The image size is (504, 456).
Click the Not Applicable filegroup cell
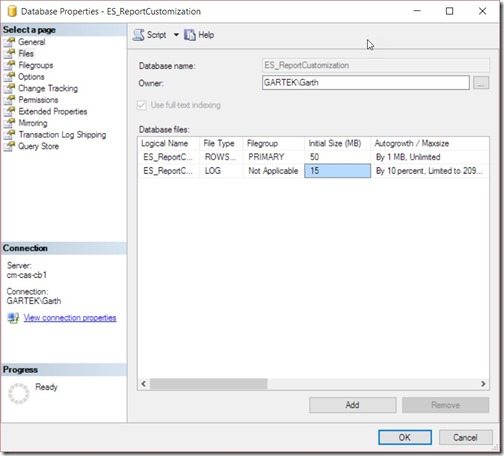pos(273,171)
